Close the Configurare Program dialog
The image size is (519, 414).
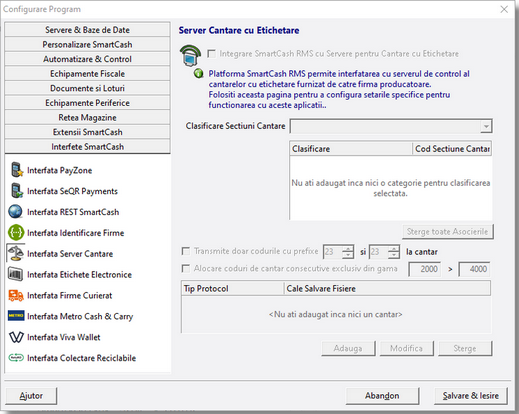click(504, 9)
